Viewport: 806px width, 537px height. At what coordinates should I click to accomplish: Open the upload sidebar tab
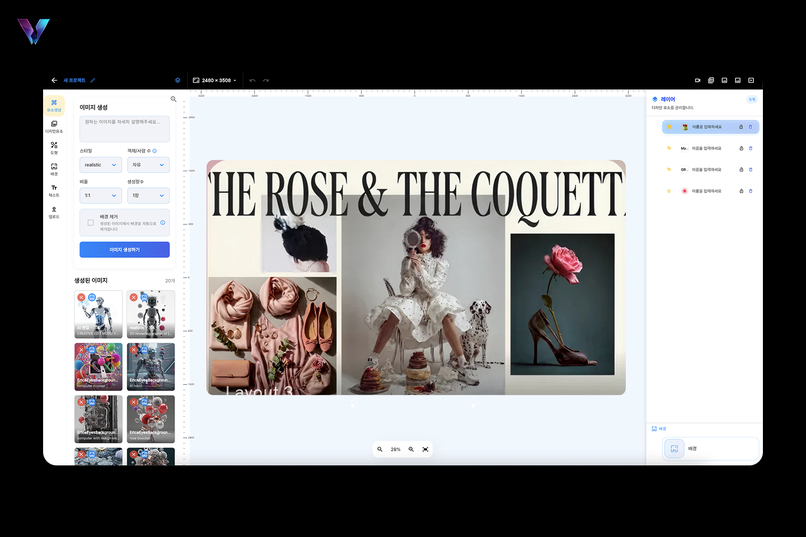[54, 212]
